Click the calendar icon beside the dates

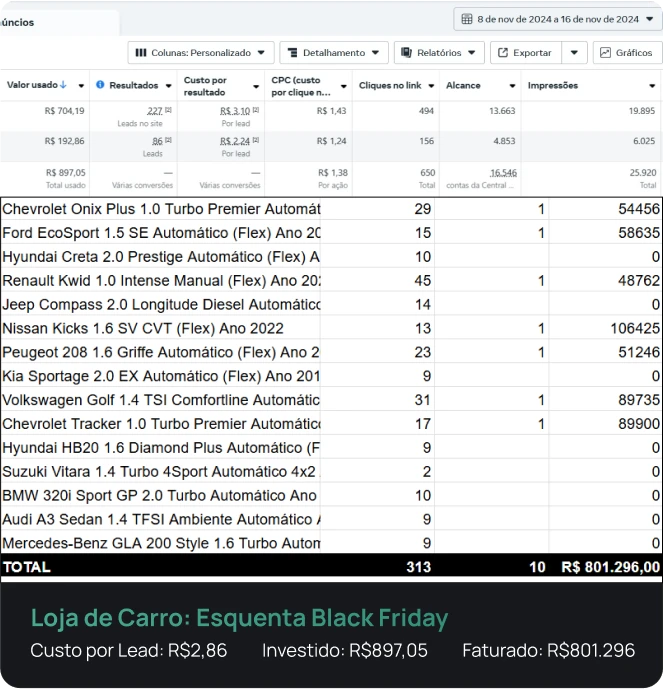pyautogui.click(x=467, y=19)
